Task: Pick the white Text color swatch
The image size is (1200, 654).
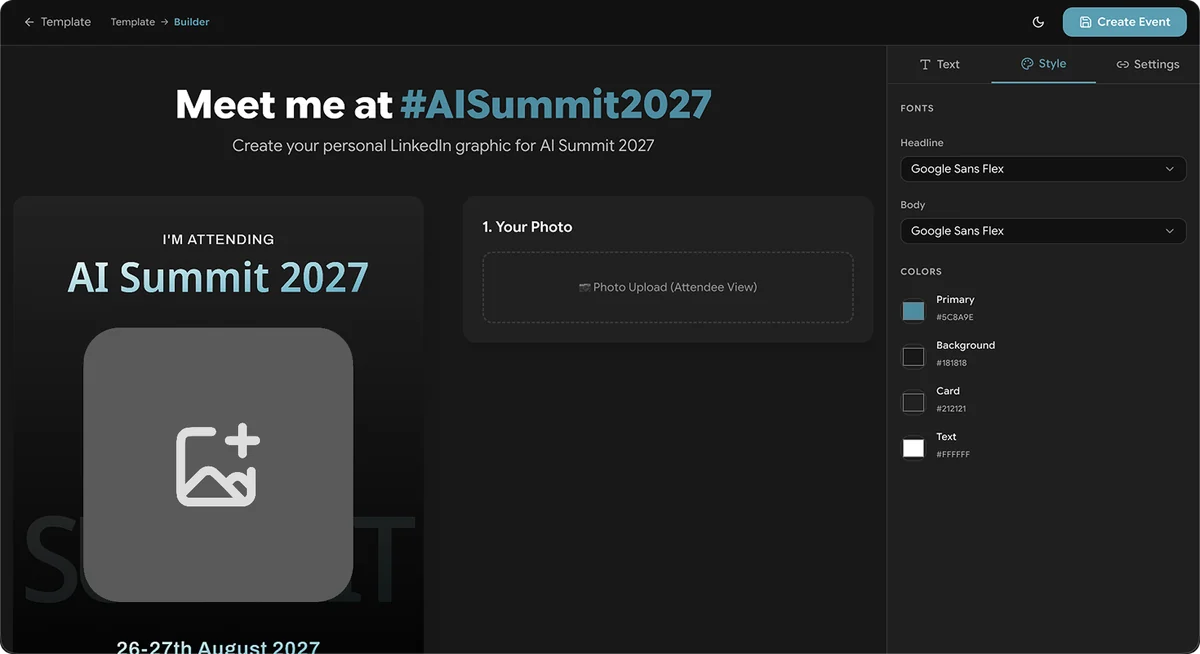Action: (x=913, y=448)
